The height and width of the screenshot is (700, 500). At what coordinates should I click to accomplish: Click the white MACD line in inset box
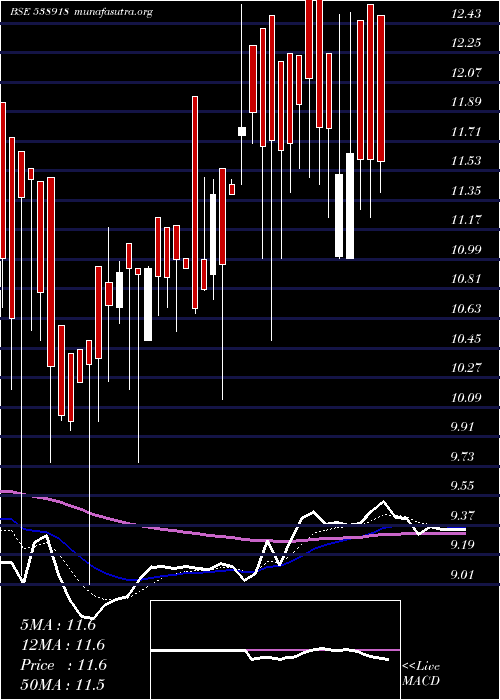(270, 654)
